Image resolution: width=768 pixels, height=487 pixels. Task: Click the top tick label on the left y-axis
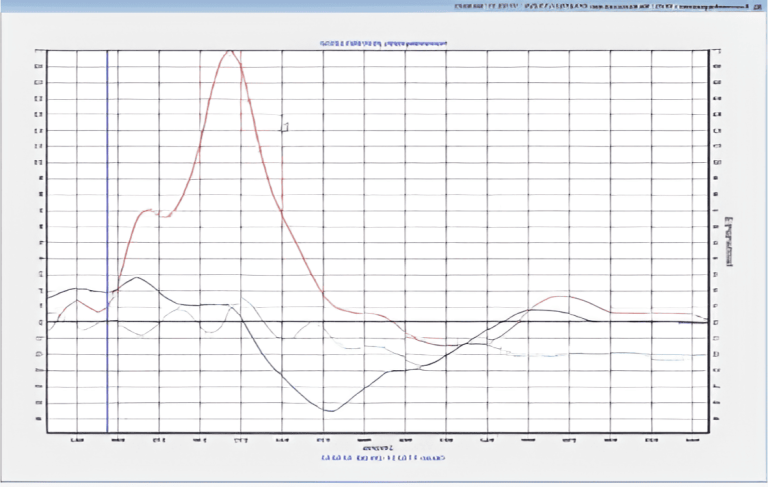38,51
